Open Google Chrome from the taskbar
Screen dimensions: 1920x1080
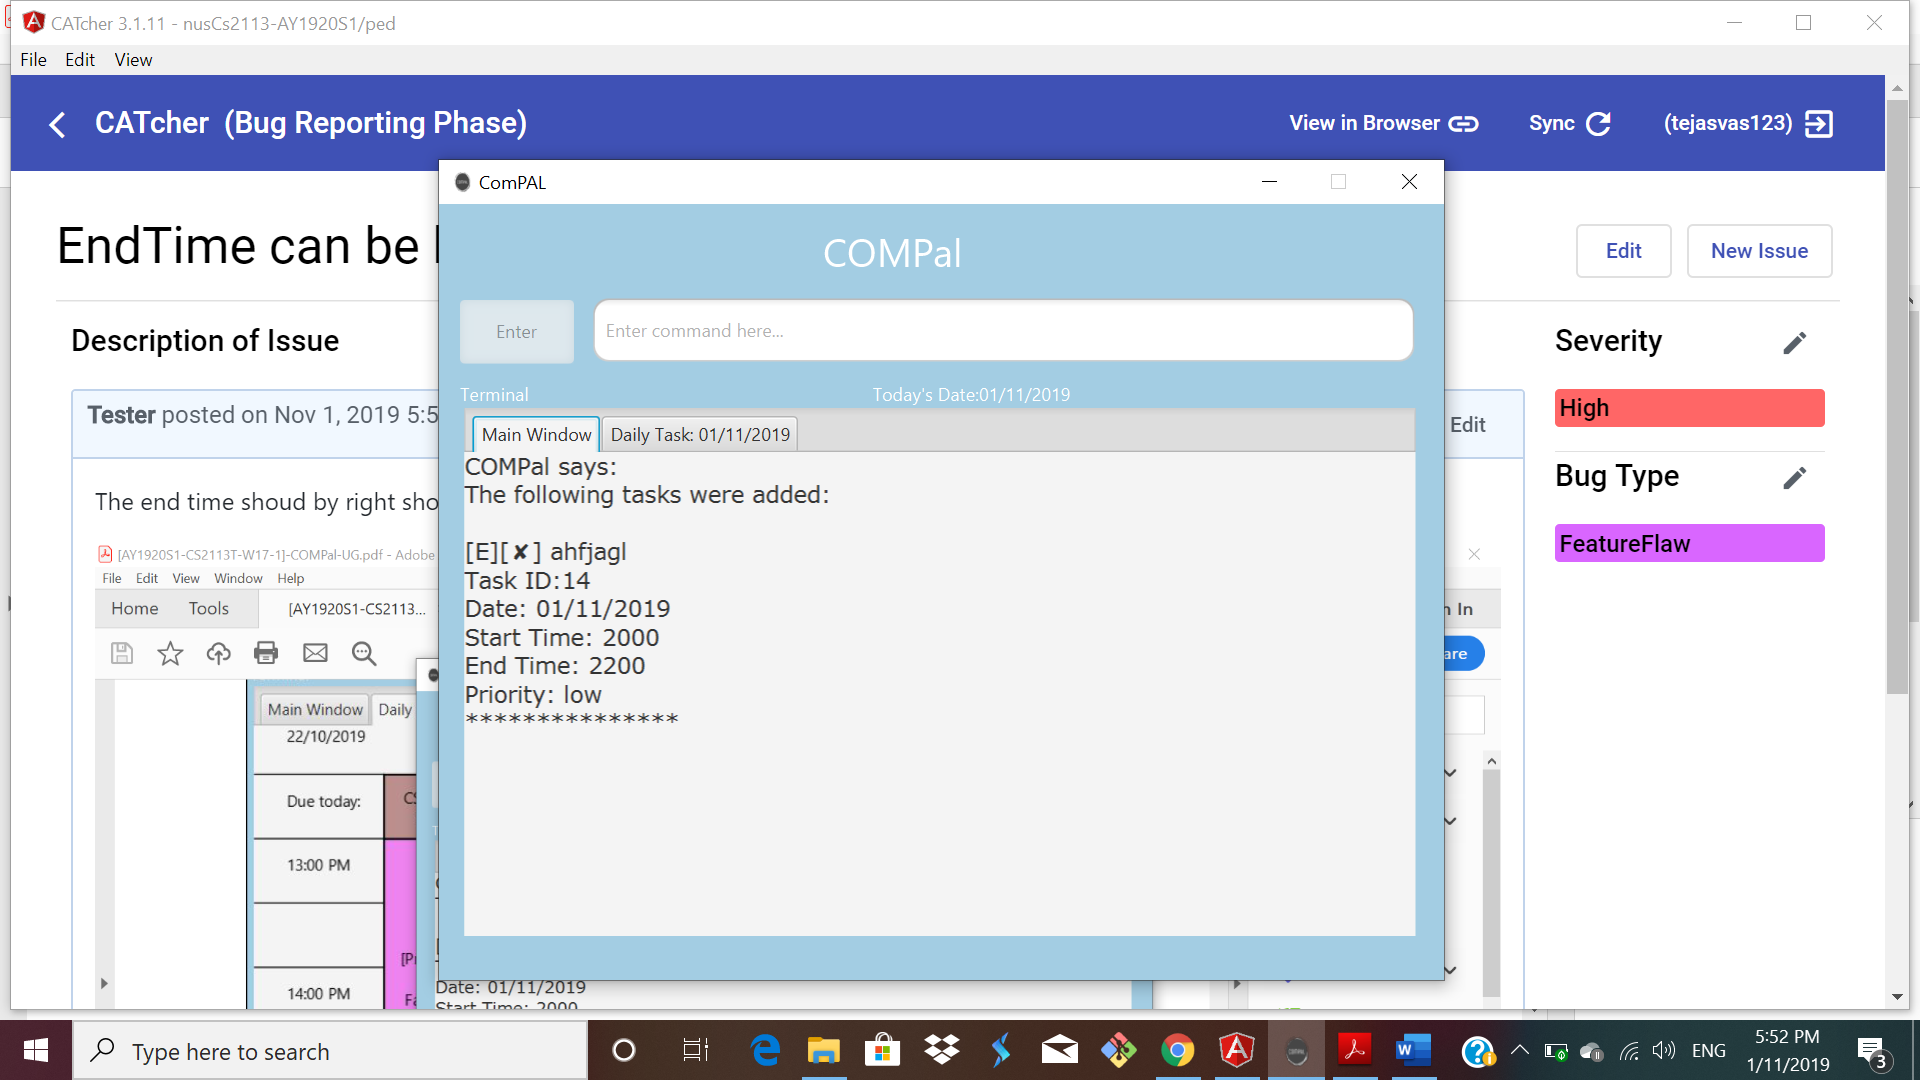1177,1051
